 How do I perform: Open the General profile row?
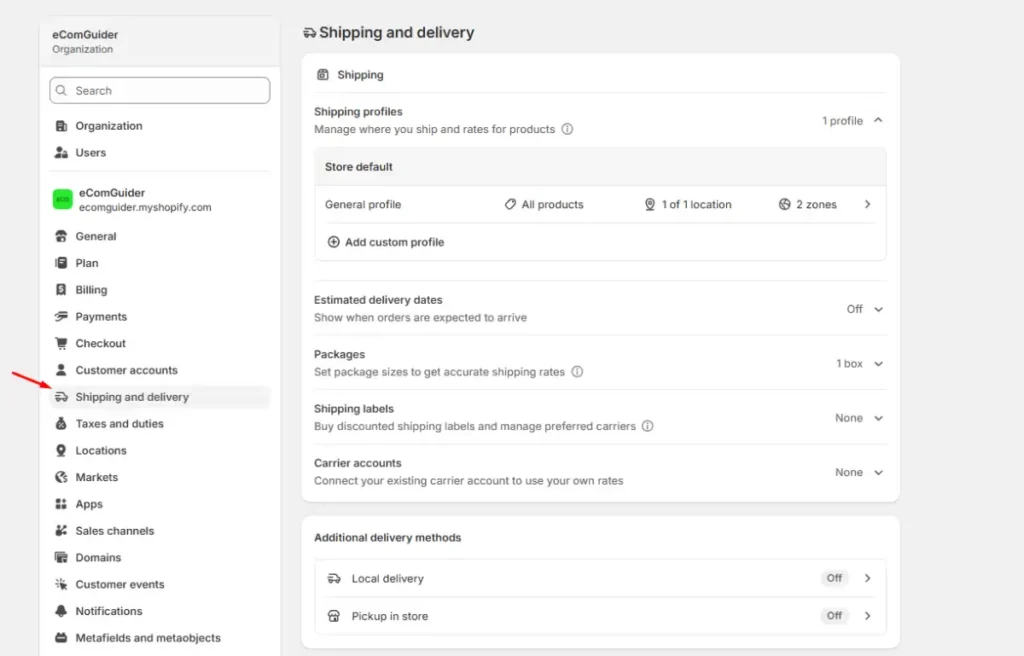(x=600, y=205)
